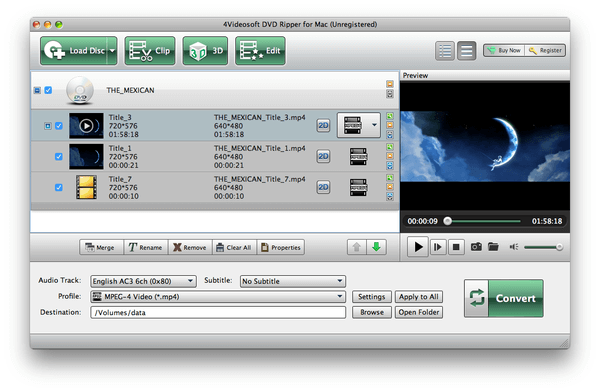Image resolution: width=600 pixels, height=392 pixels.
Task: Click the Buy Now button
Action: pyautogui.click(x=504, y=51)
